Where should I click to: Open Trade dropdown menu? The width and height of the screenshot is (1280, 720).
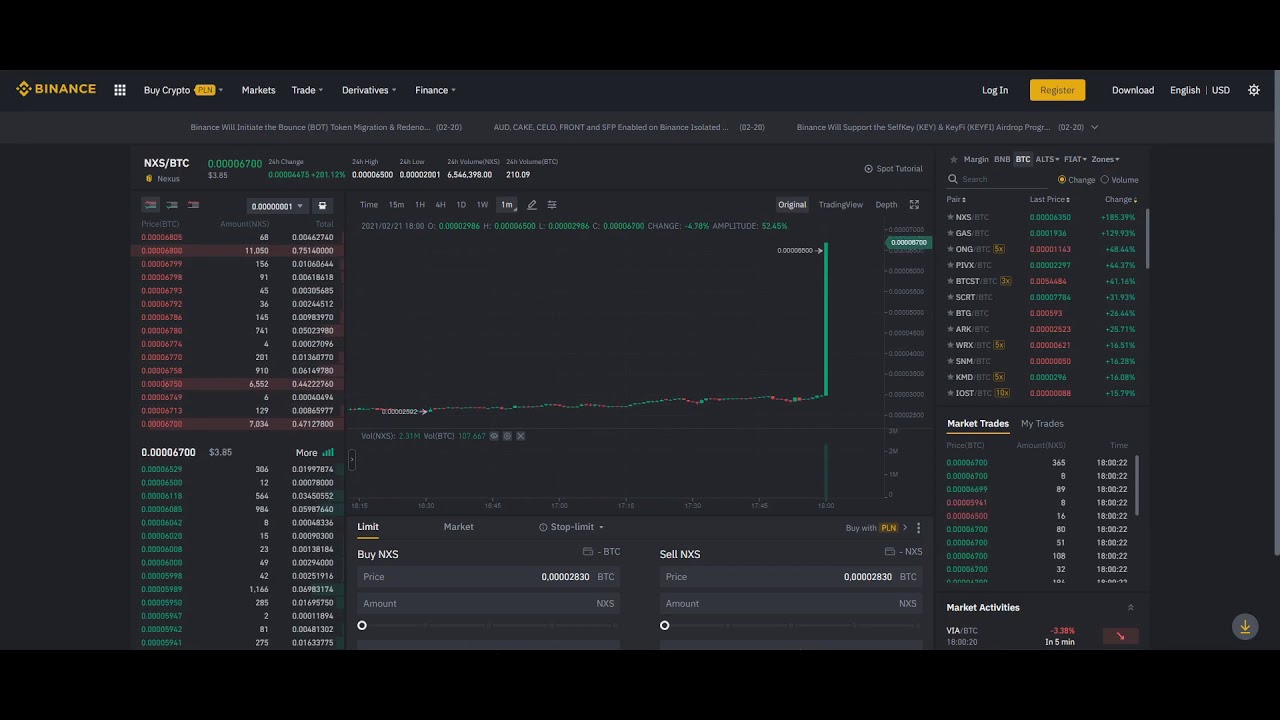307,90
